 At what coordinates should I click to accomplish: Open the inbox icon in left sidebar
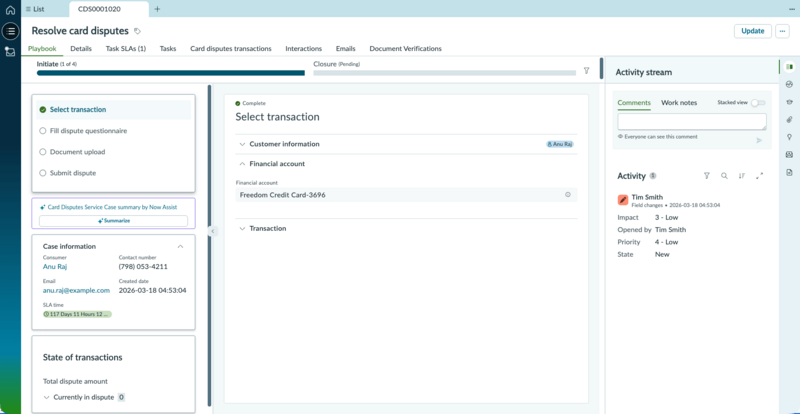coord(10,51)
